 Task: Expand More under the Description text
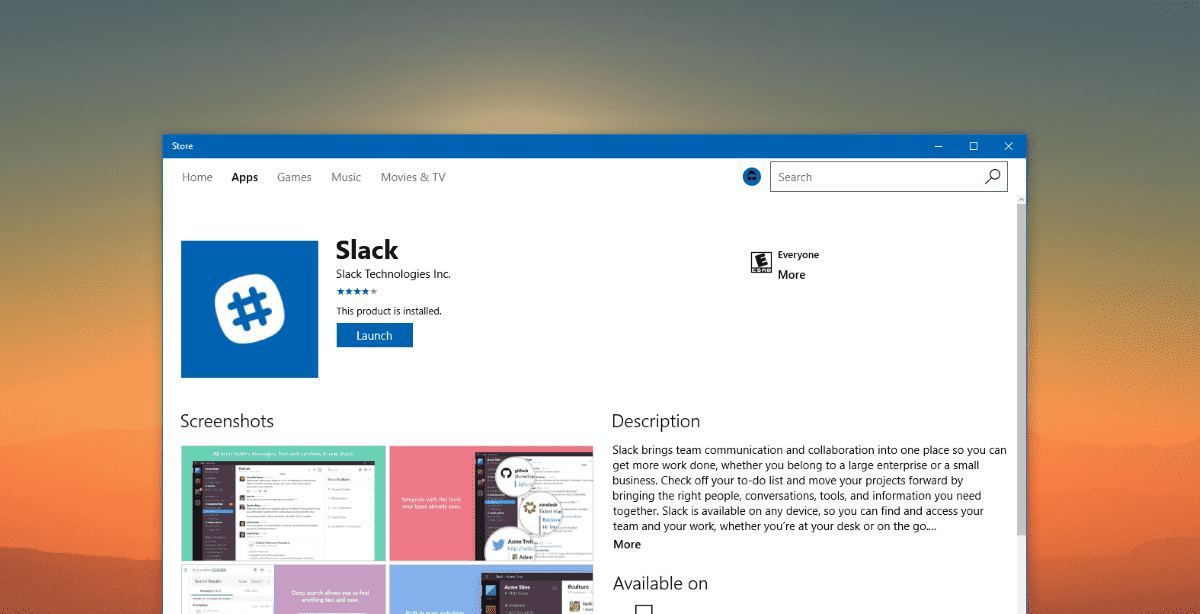pyautogui.click(x=627, y=544)
